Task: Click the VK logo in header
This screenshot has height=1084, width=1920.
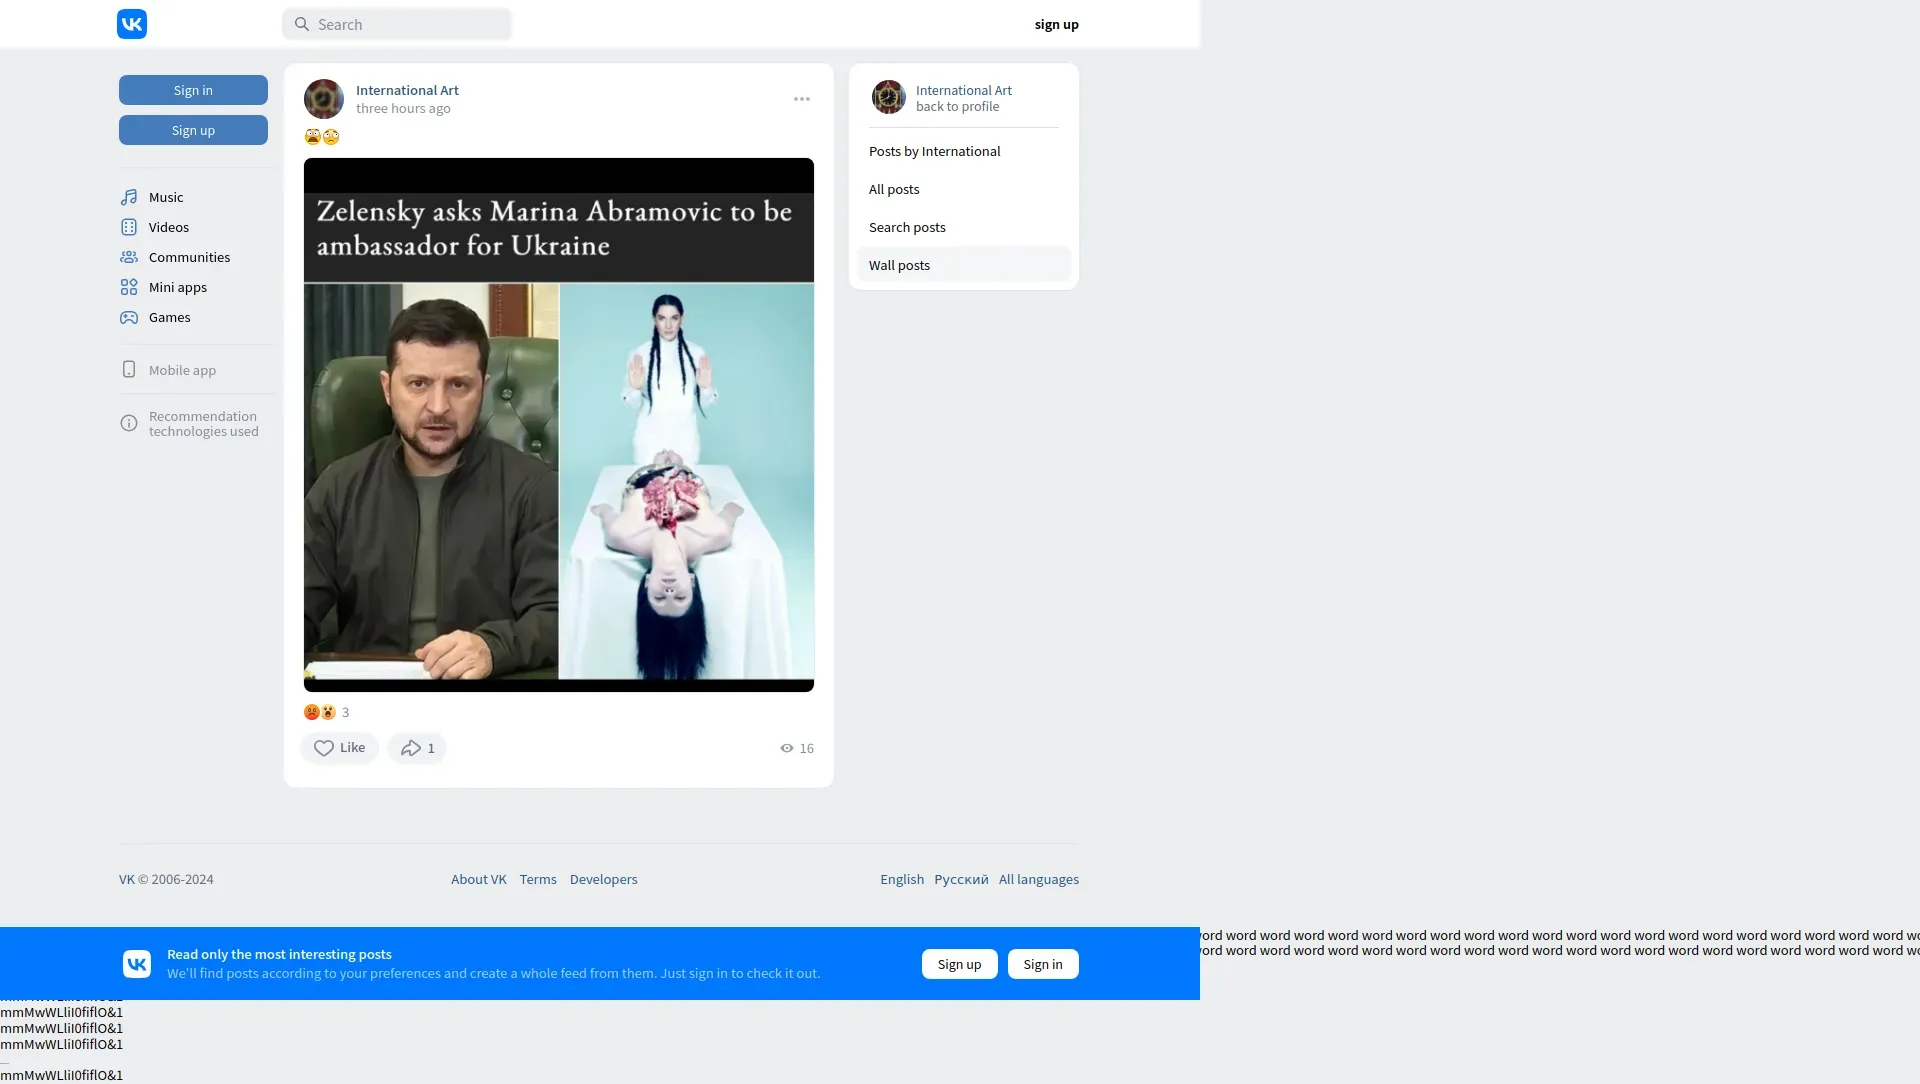Action: pyautogui.click(x=132, y=24)
